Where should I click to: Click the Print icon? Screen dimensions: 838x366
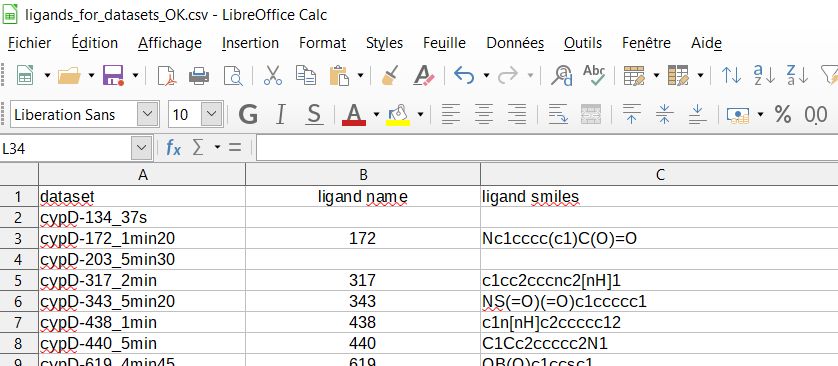pyautogui.click(x=199, y=75)
